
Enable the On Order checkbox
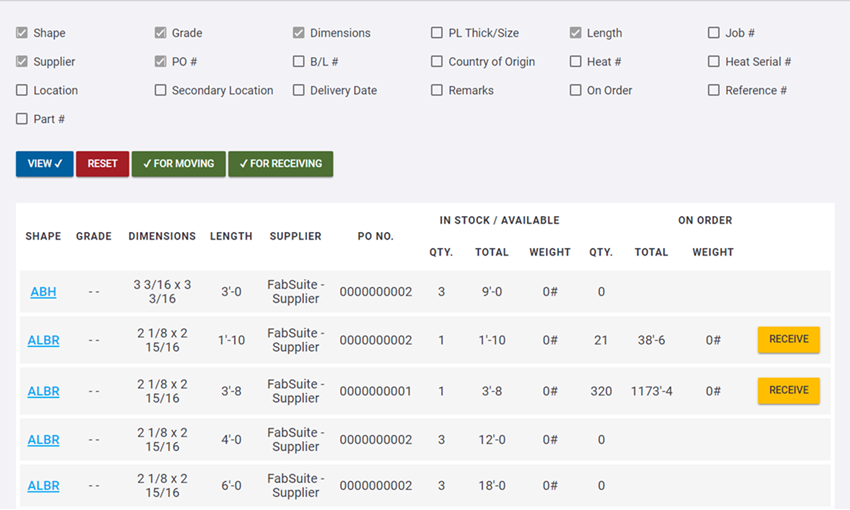(x=576, y=90)
